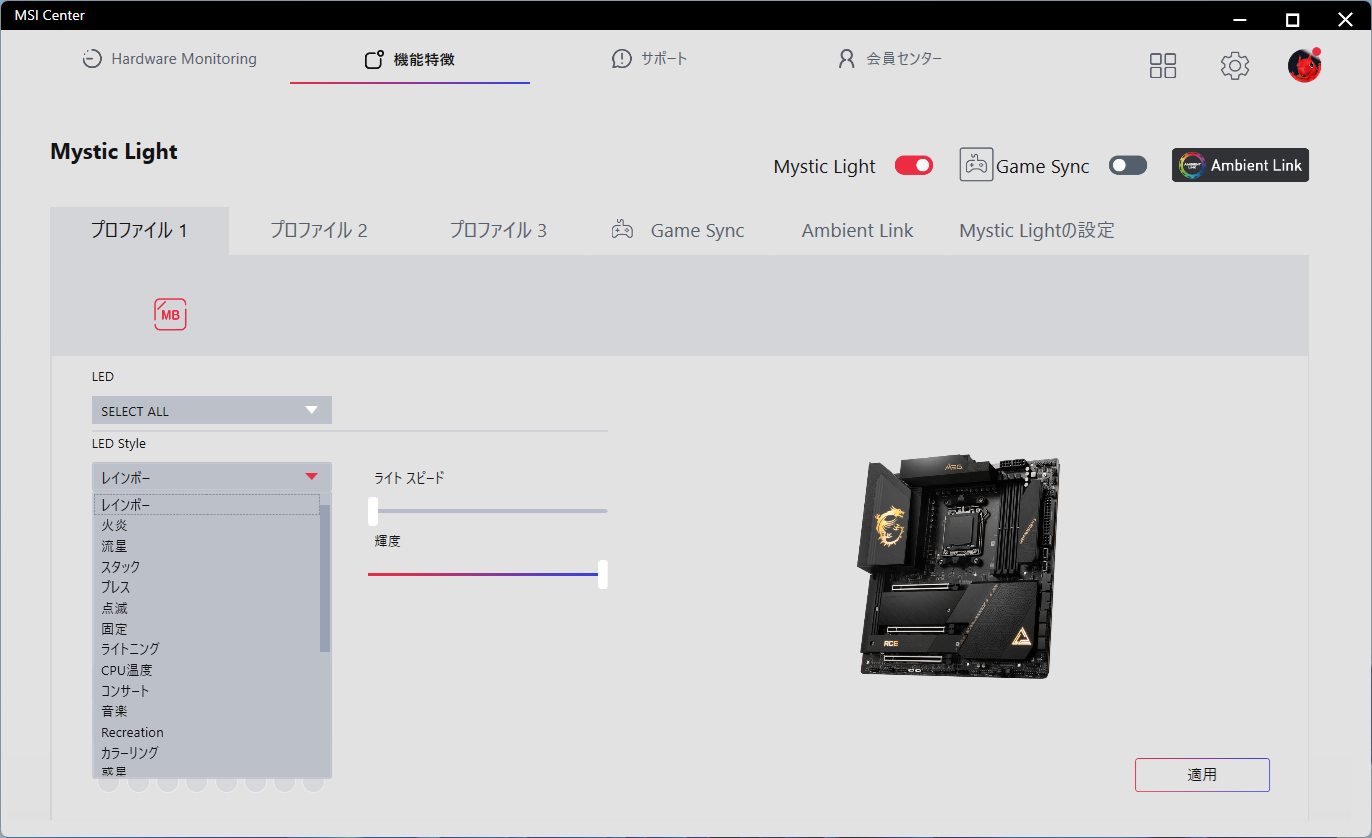This screenshot has width=1372, height=838.
Task: Expand the SELECT ALL LED dropdown
Action: [x=212, y=410]
